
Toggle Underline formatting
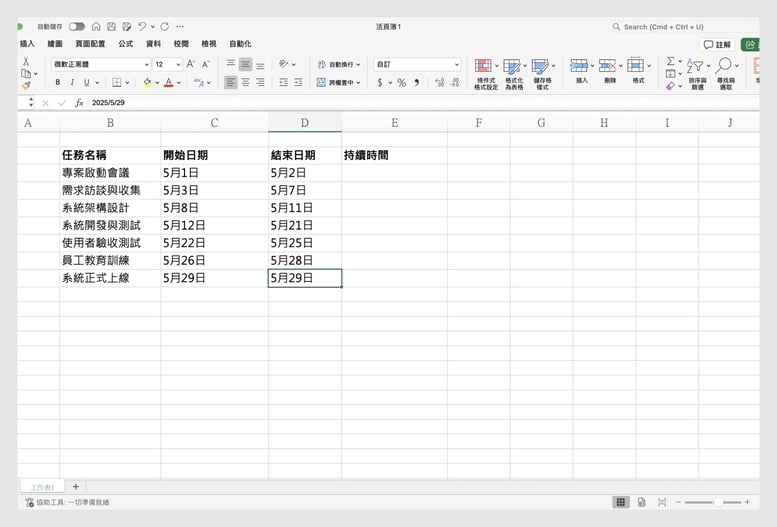pos(87,82)
